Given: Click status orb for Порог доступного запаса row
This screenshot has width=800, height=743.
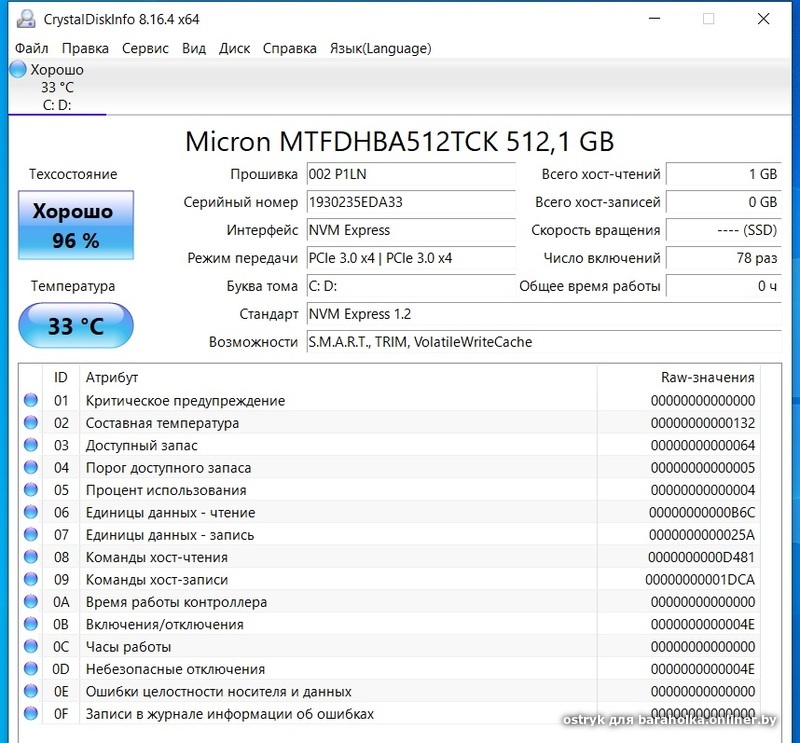Looking at the screenshot, I should [x=31, y=467].
